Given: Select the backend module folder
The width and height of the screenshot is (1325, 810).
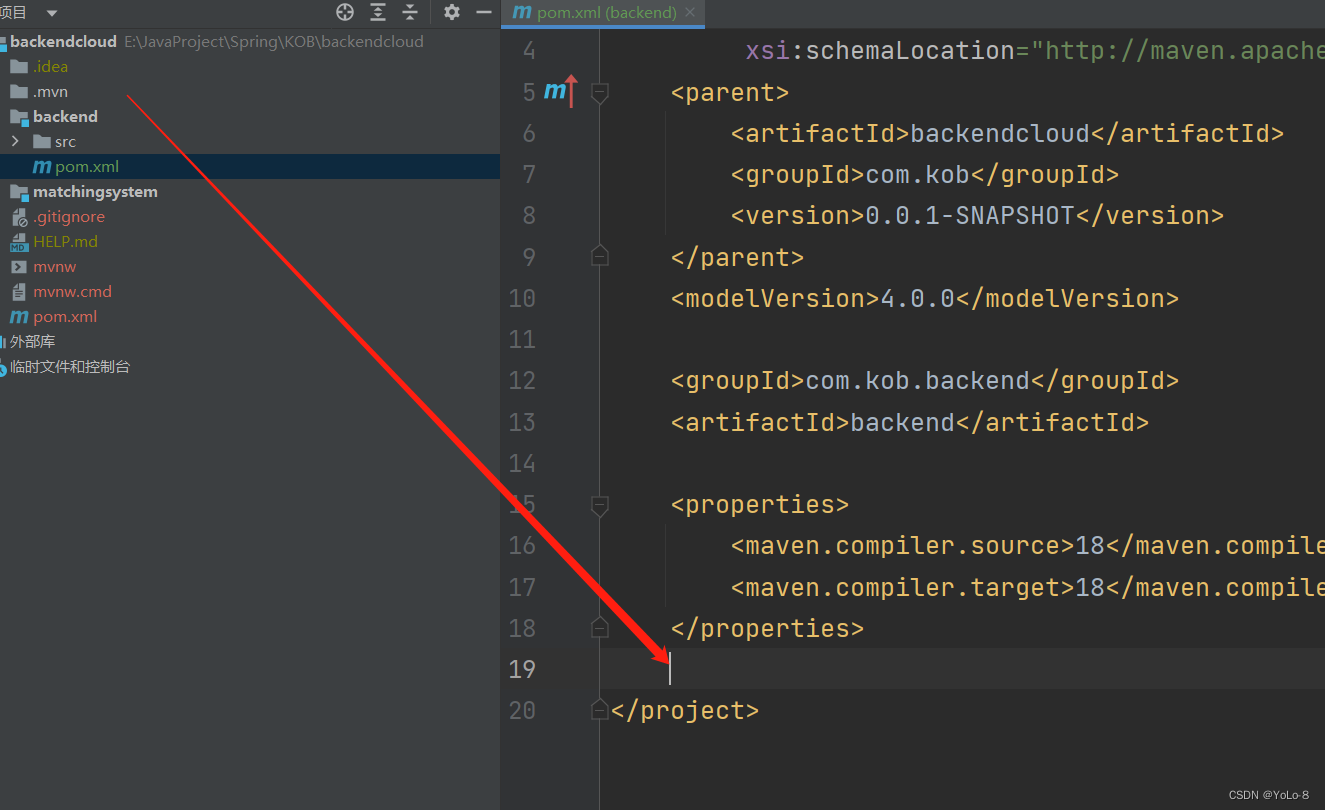Looking at the screenshot, I should pyautogui.click(x=65, y=117).
